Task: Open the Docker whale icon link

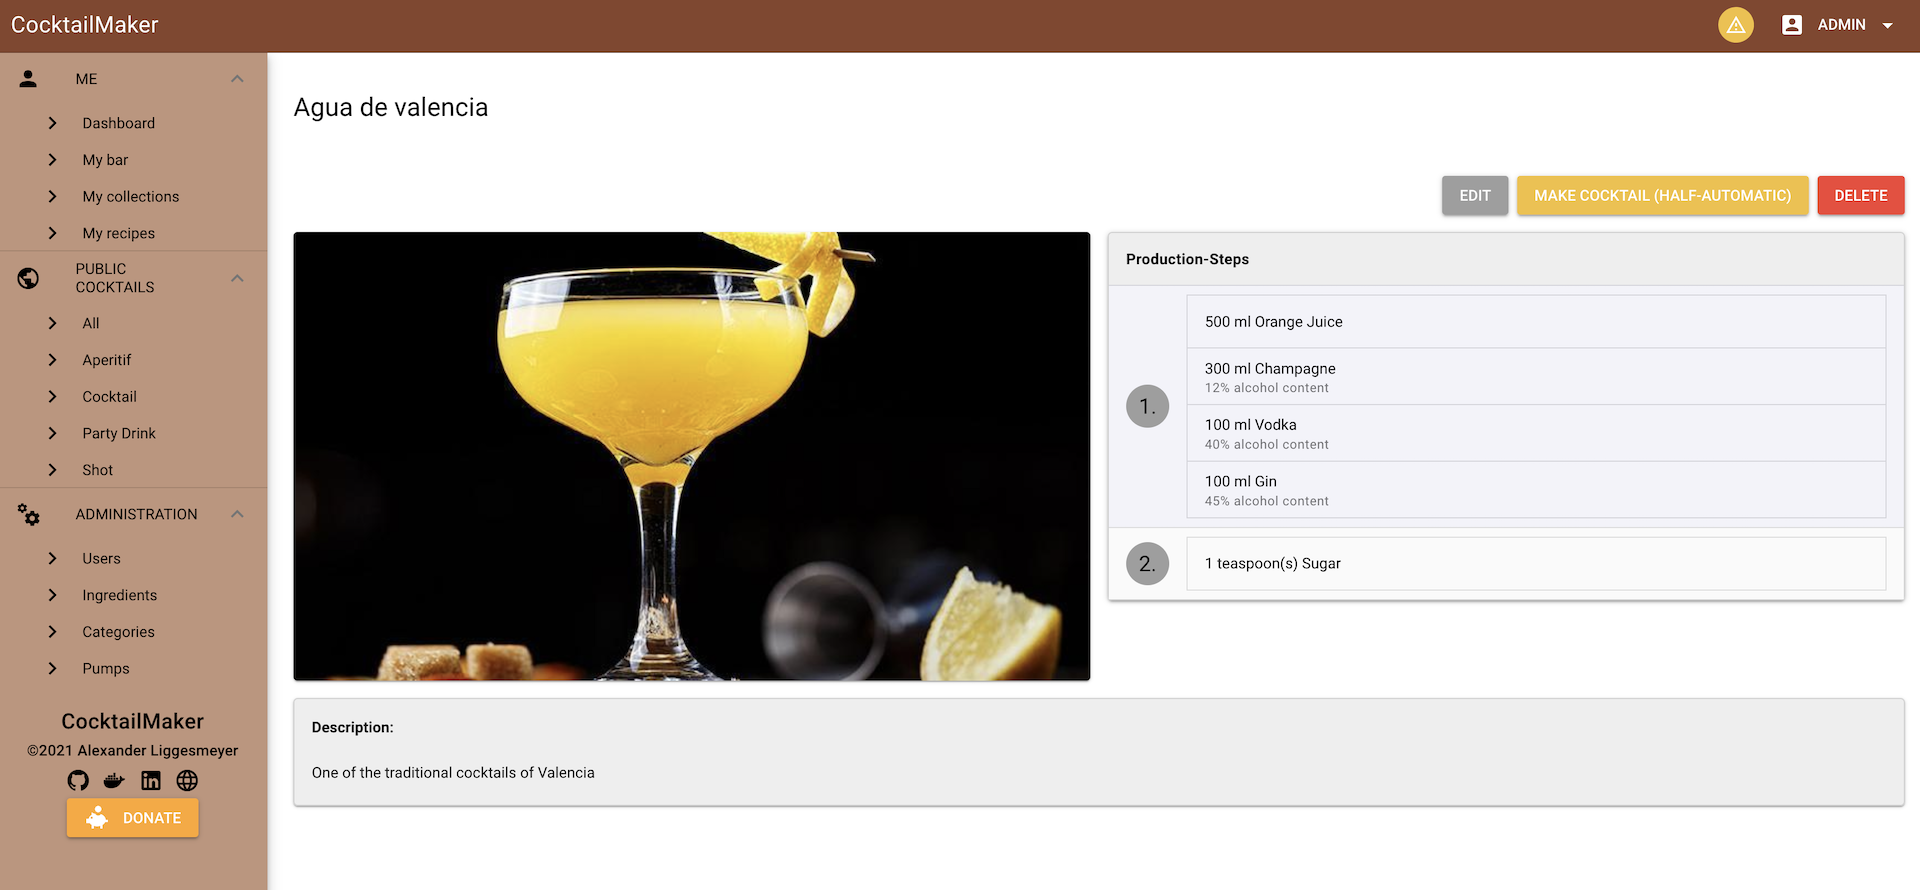Action: pyautogui.click(x=114, y=781)
